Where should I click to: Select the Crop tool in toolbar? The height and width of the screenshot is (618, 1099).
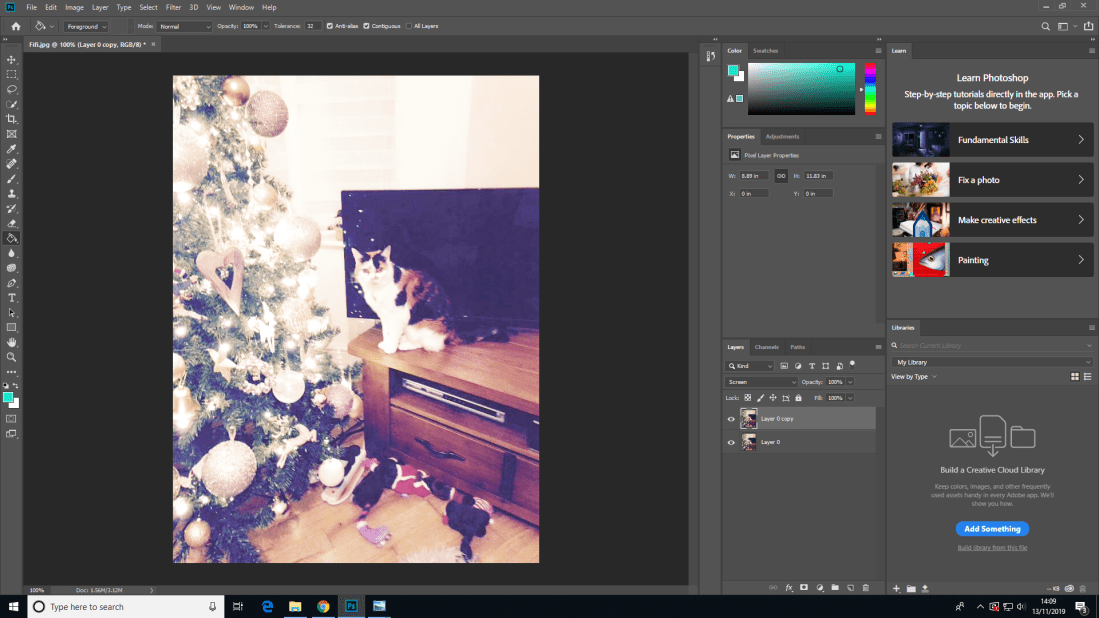point(12,119)
